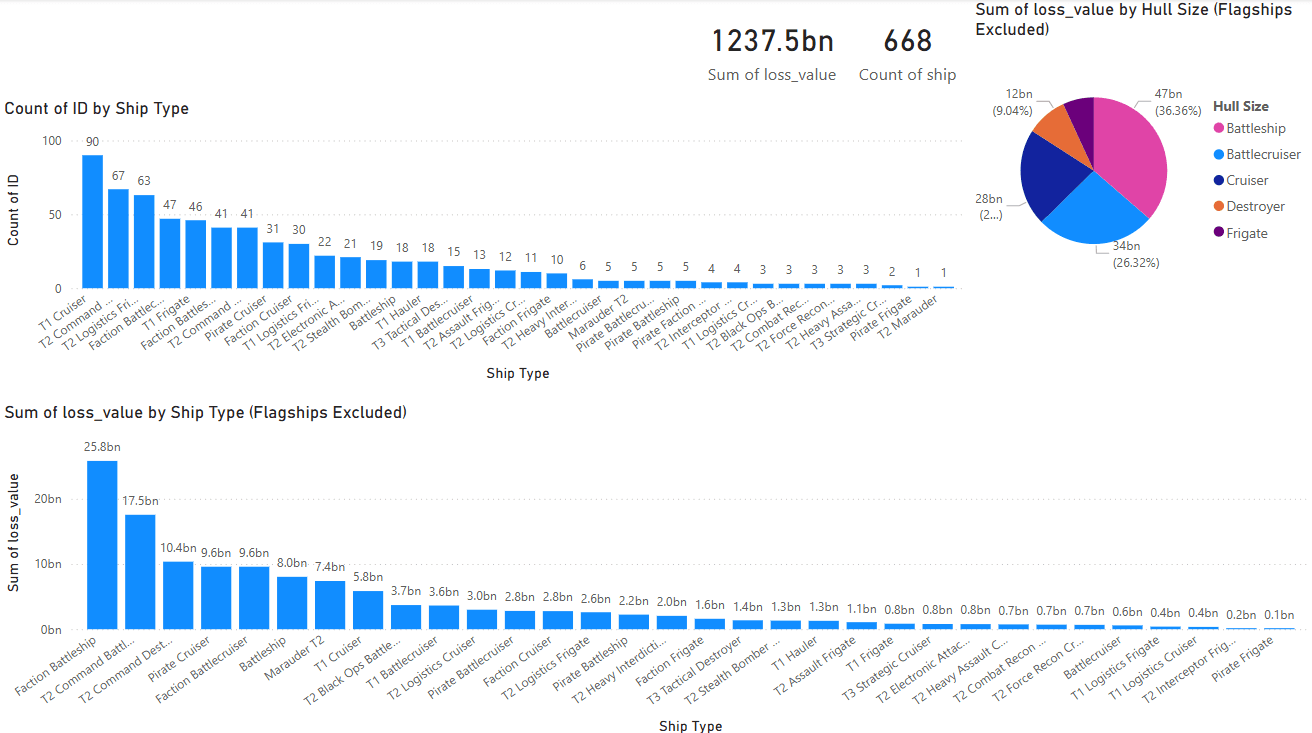Select the Marauder T2 7.4bn bar

pos(331,605)
